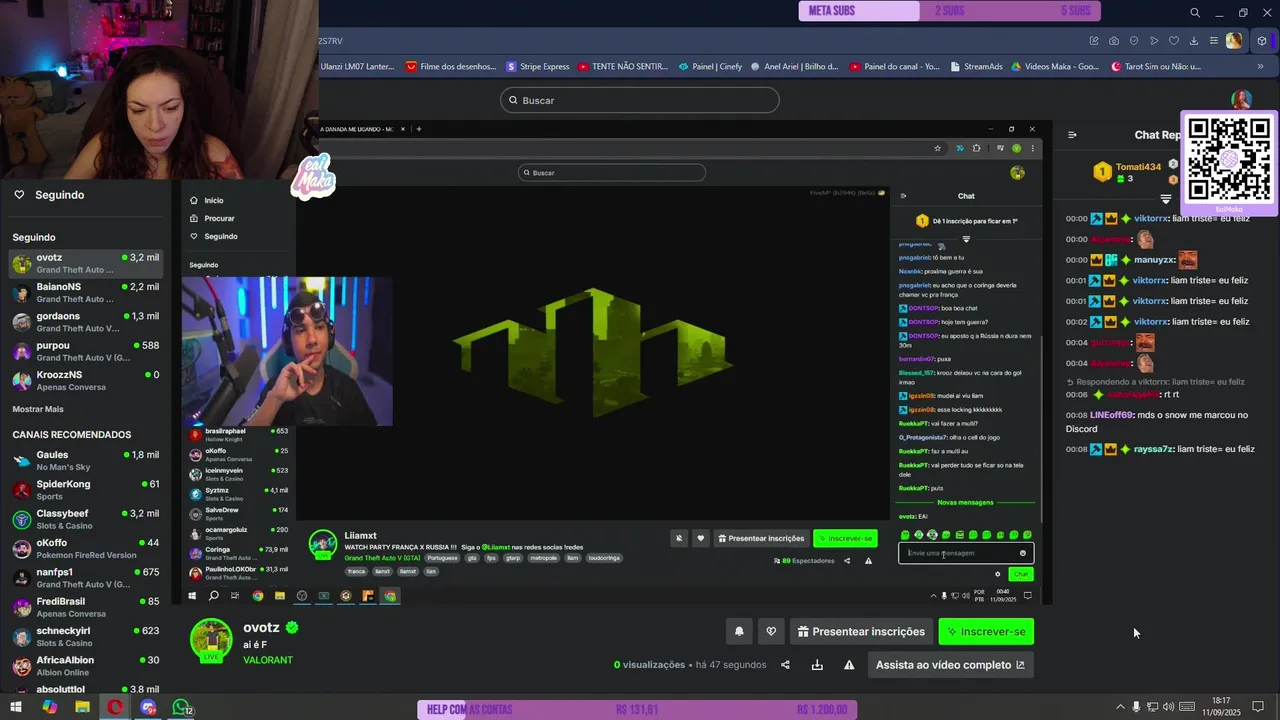Click the Buscar search field
Image resolution: width=1280 pixels, height=720 pixels.
640,100
